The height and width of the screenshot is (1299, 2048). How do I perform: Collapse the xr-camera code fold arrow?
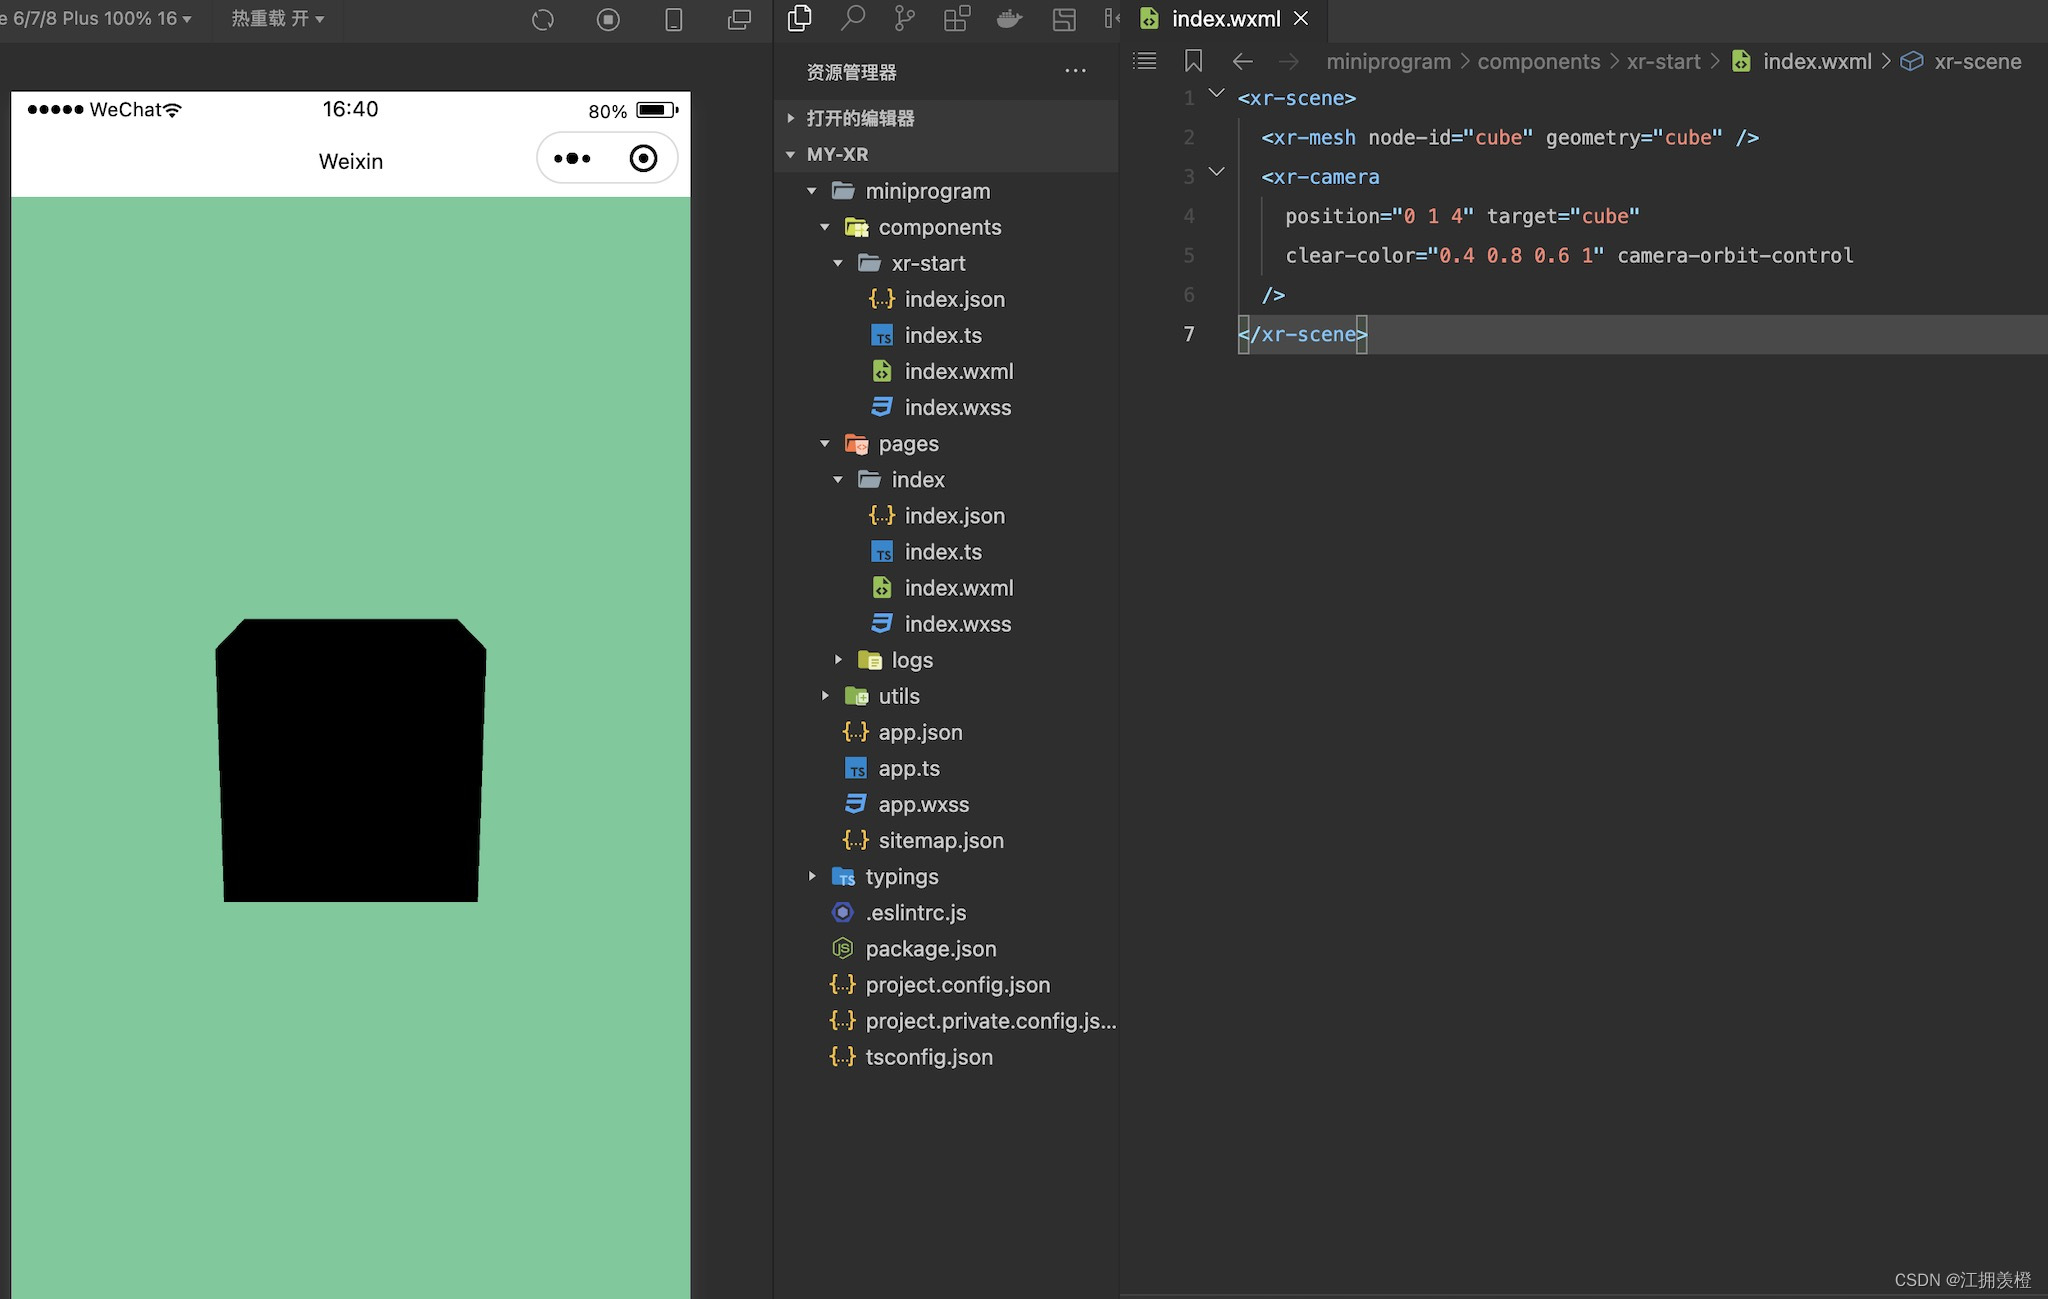[1217, 173]
